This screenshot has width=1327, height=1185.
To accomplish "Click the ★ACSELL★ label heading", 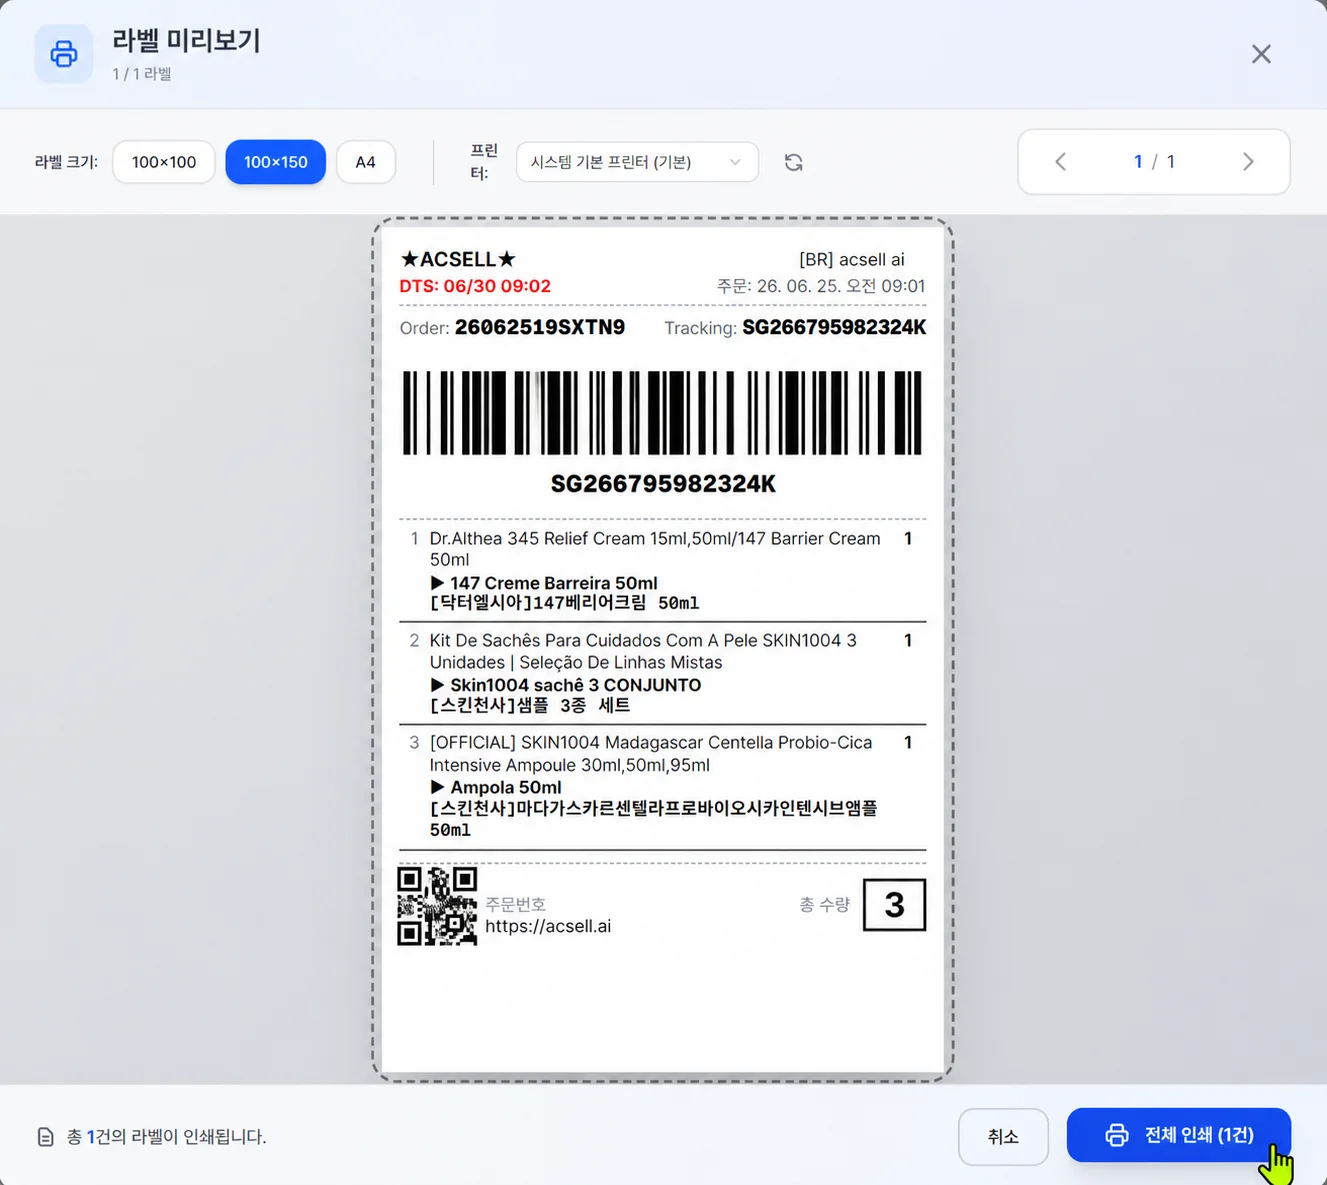I will (x=458, y=259).
